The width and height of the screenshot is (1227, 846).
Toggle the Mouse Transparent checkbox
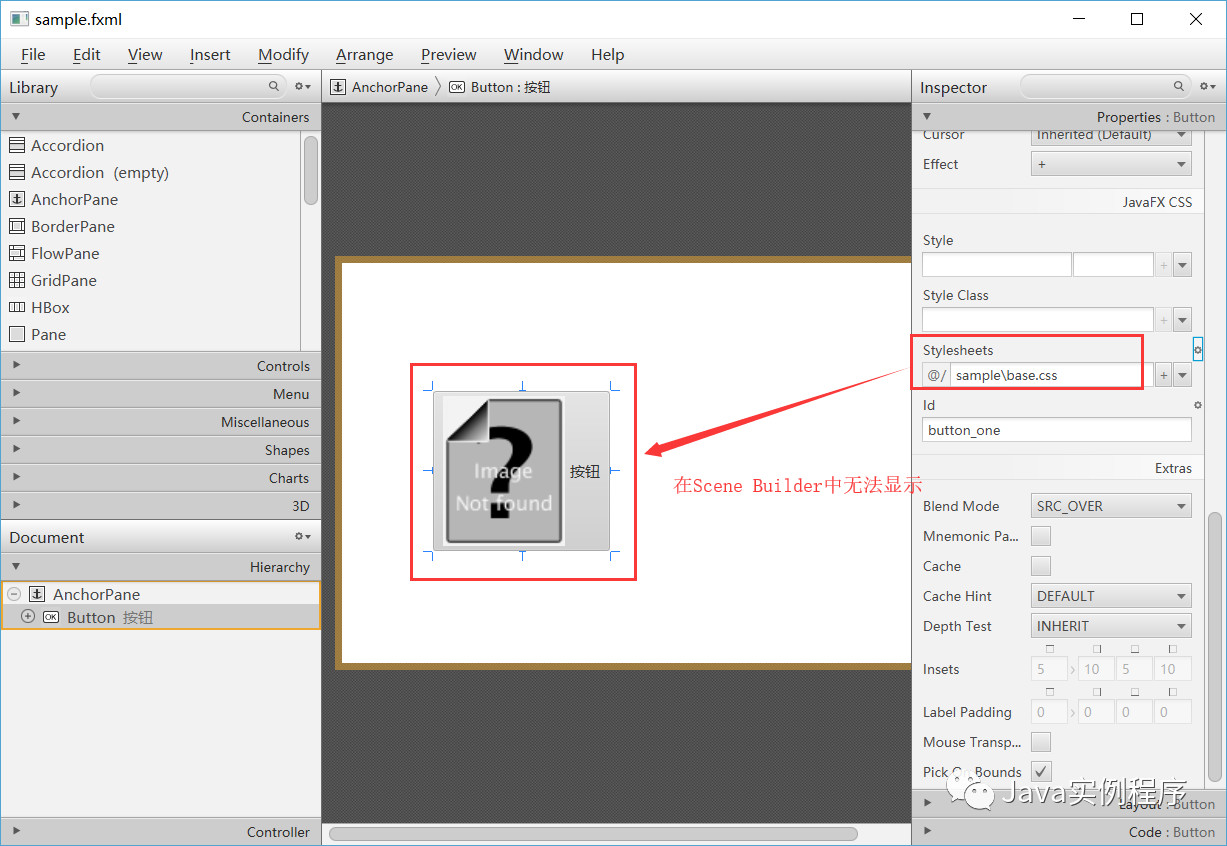(x=1041, y=741)
